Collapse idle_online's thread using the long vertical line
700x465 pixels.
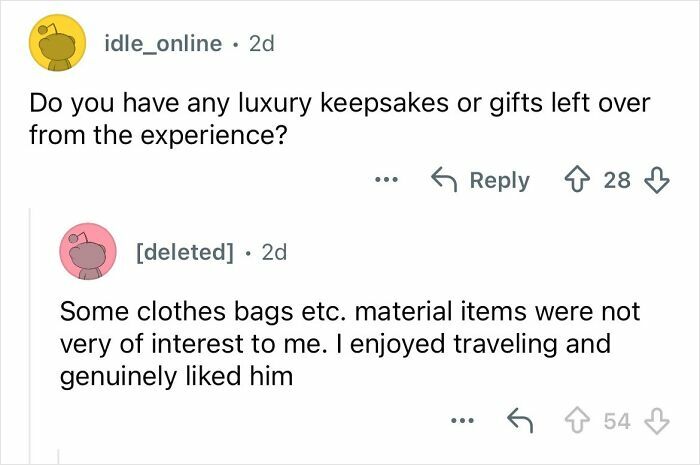point(30,330)
